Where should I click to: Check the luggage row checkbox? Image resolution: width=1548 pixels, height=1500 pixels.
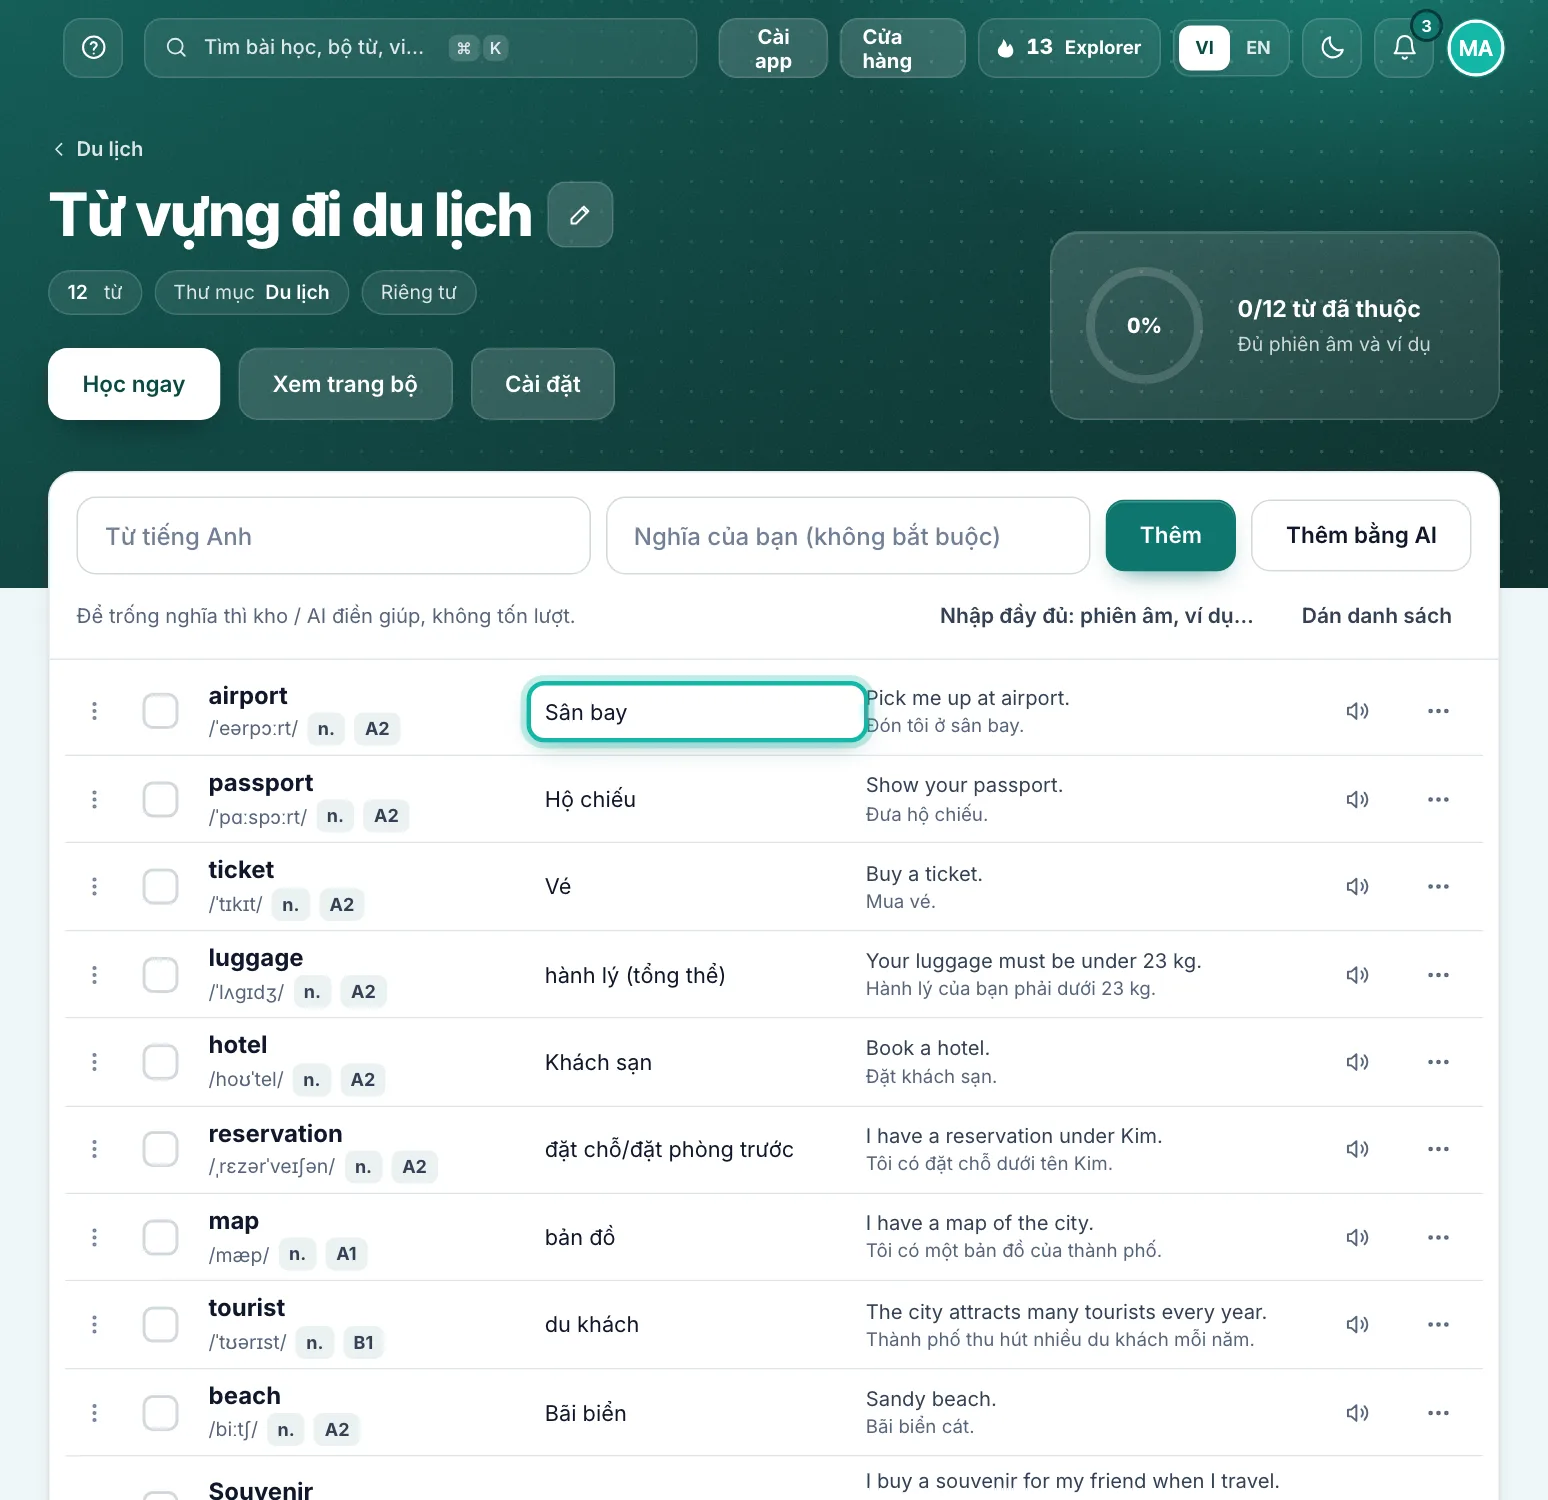pos(160,975)
